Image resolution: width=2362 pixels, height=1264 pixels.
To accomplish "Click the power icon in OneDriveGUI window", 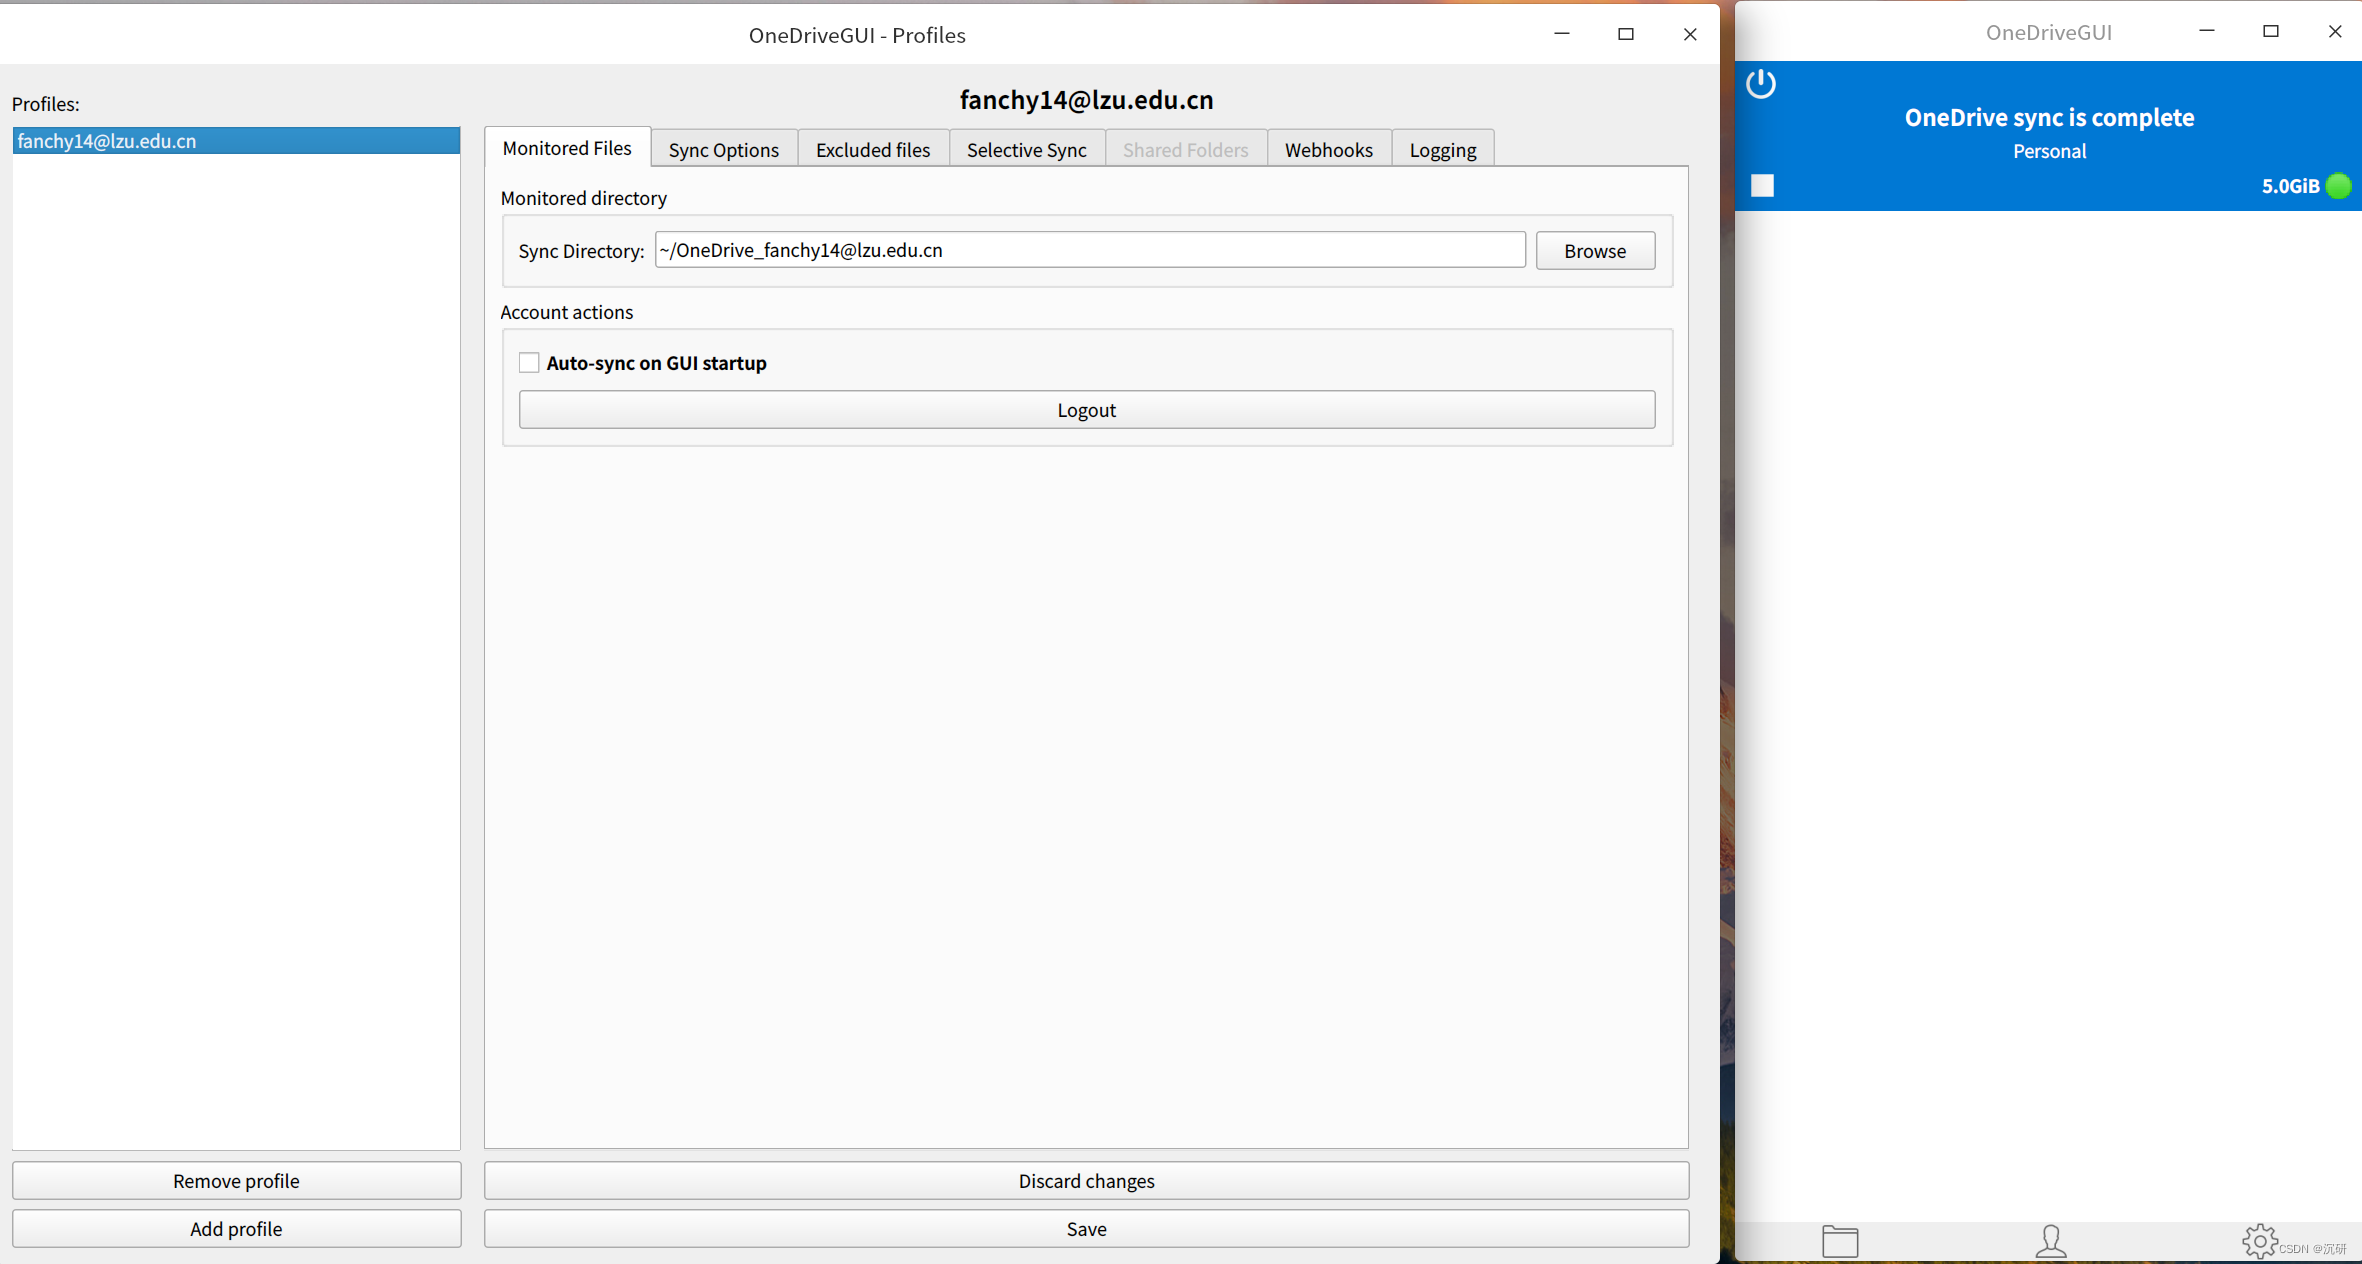I will tap(1761, 84).
